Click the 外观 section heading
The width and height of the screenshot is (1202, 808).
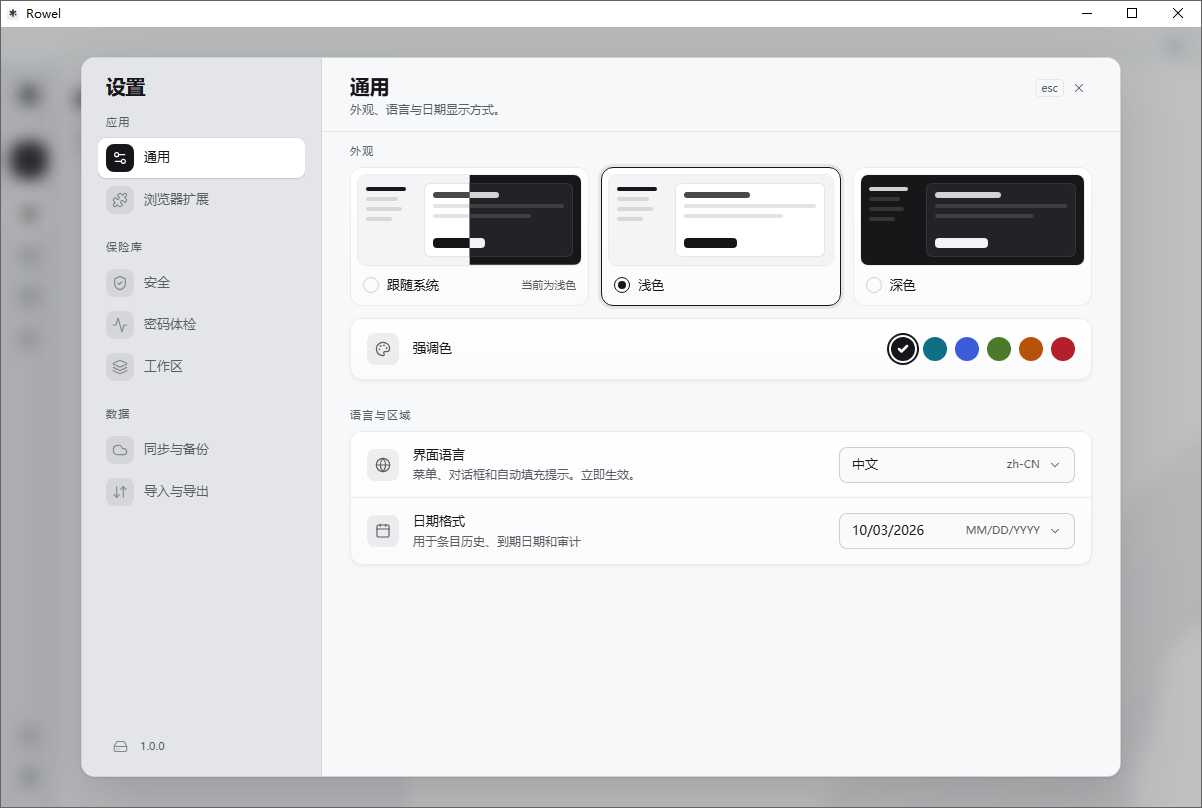[361, 151]
